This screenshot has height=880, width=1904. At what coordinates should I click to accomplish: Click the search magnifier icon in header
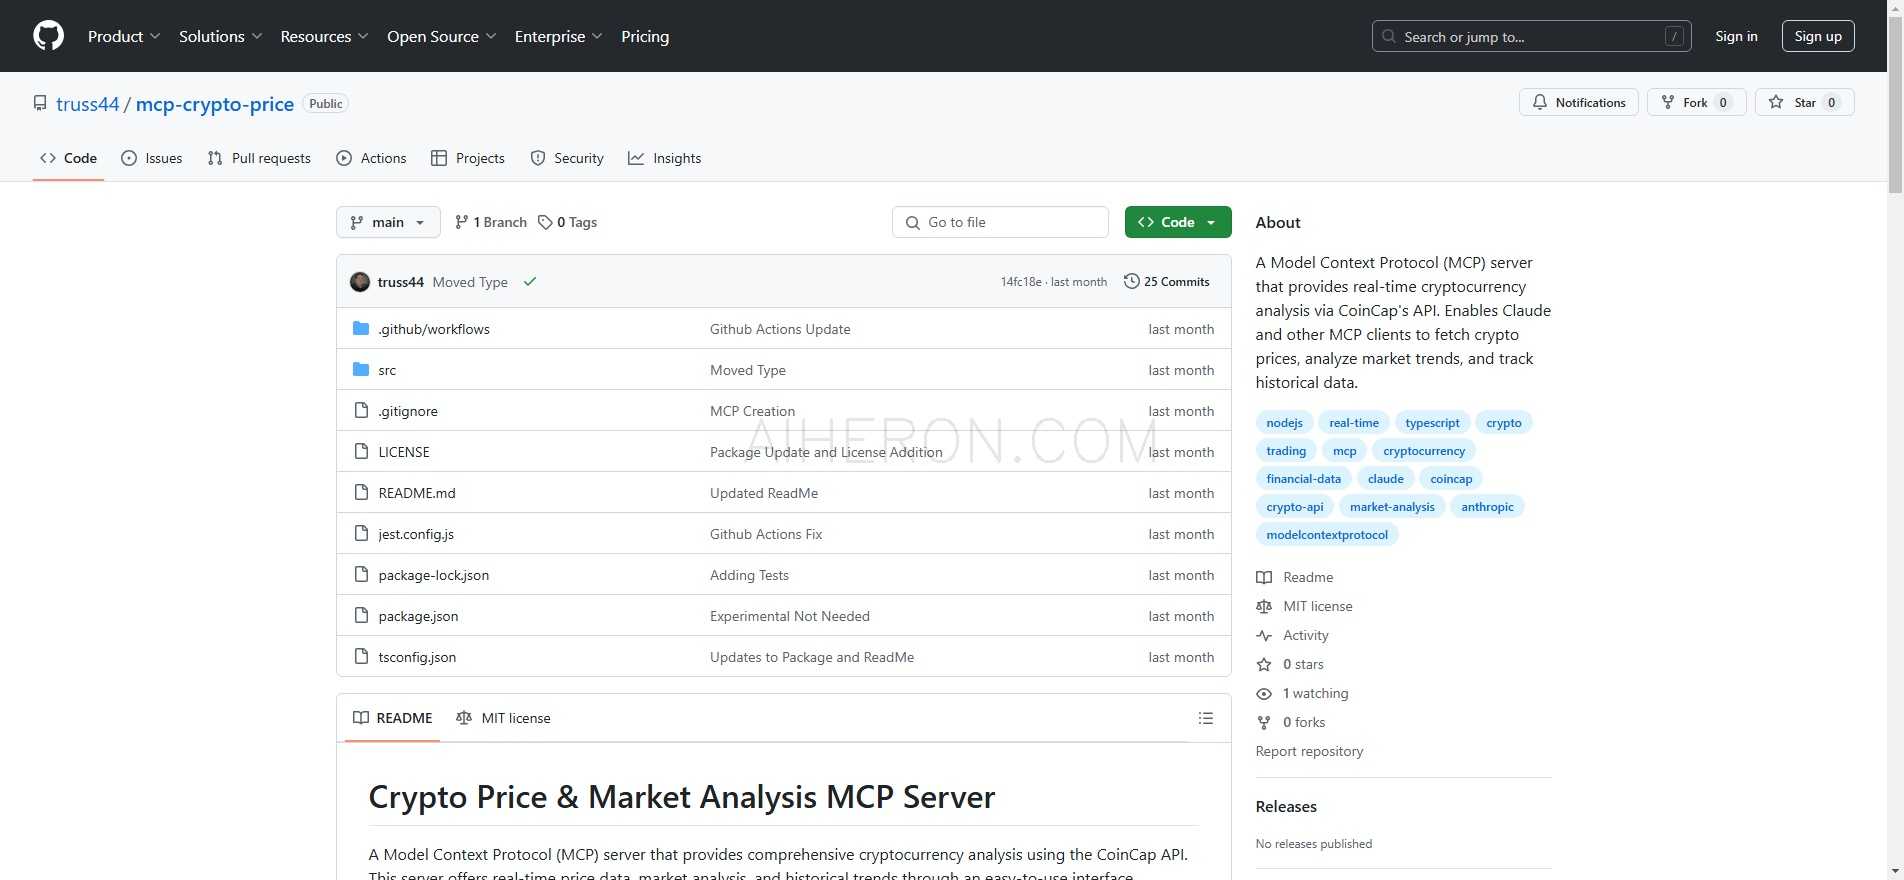point(1389,36)
